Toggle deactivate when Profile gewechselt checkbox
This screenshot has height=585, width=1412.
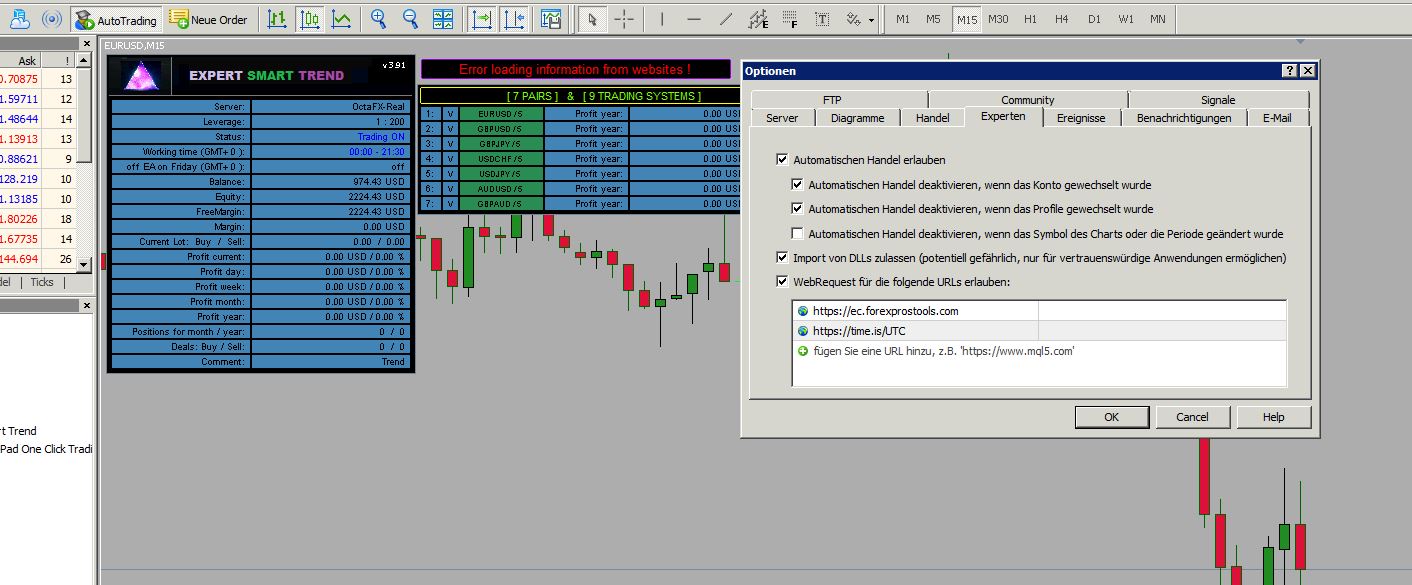tap(797, 209)
